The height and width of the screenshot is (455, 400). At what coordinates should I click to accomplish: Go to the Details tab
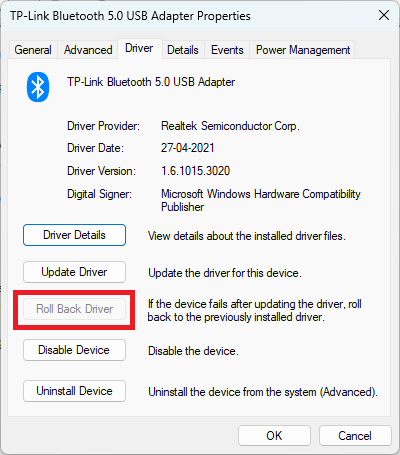point(183,50)
